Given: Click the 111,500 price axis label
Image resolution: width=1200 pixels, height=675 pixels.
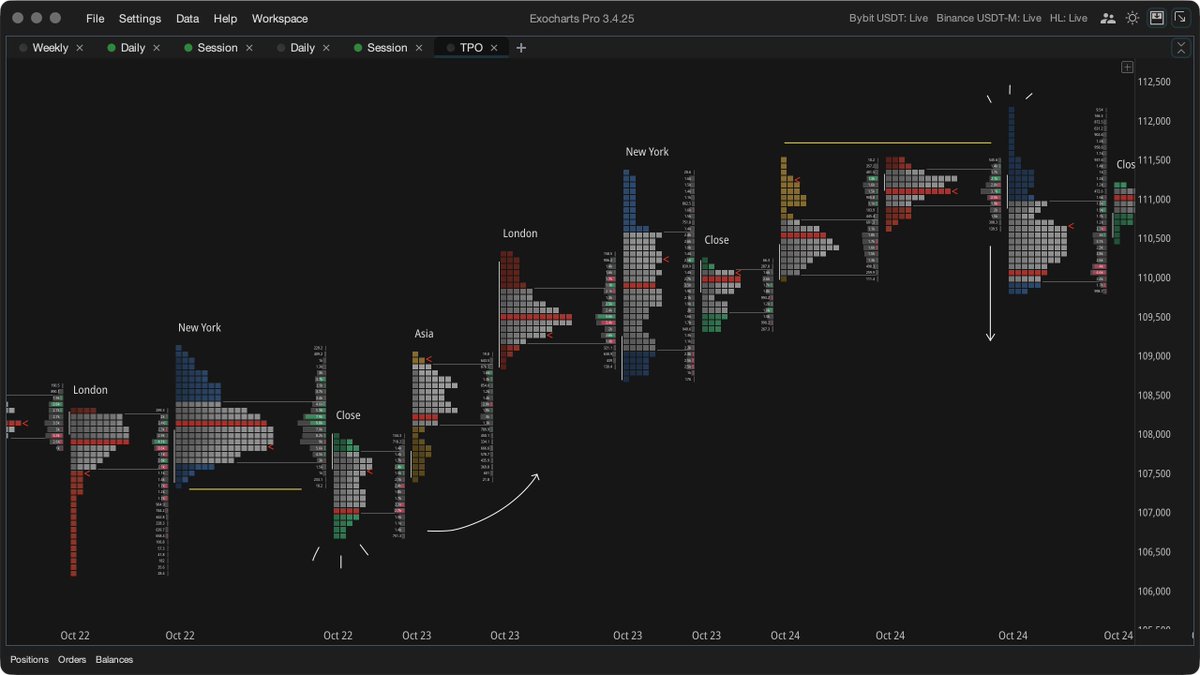Looking at the screenshot, I should tap(1155, 160).
